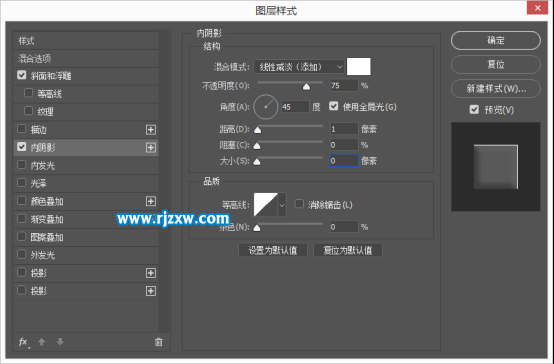The image size is (554, 364).
Task: Enable the 纹理 sub-option checkbox
Action: 28,111
